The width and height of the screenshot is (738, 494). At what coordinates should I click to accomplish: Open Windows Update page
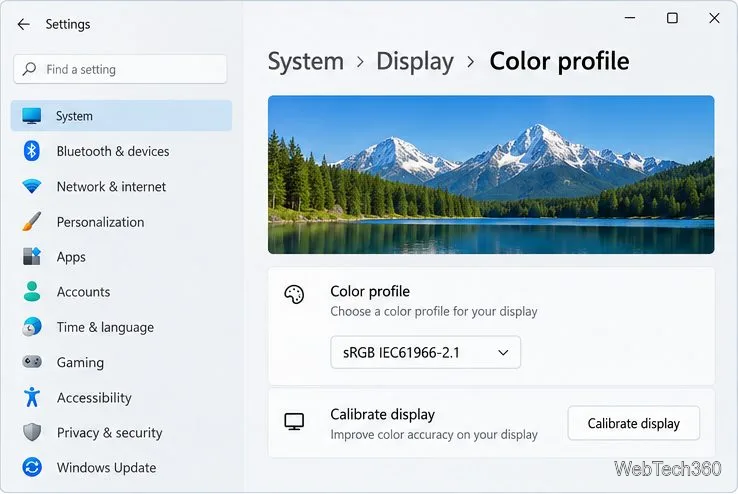[x=121, y=467]
